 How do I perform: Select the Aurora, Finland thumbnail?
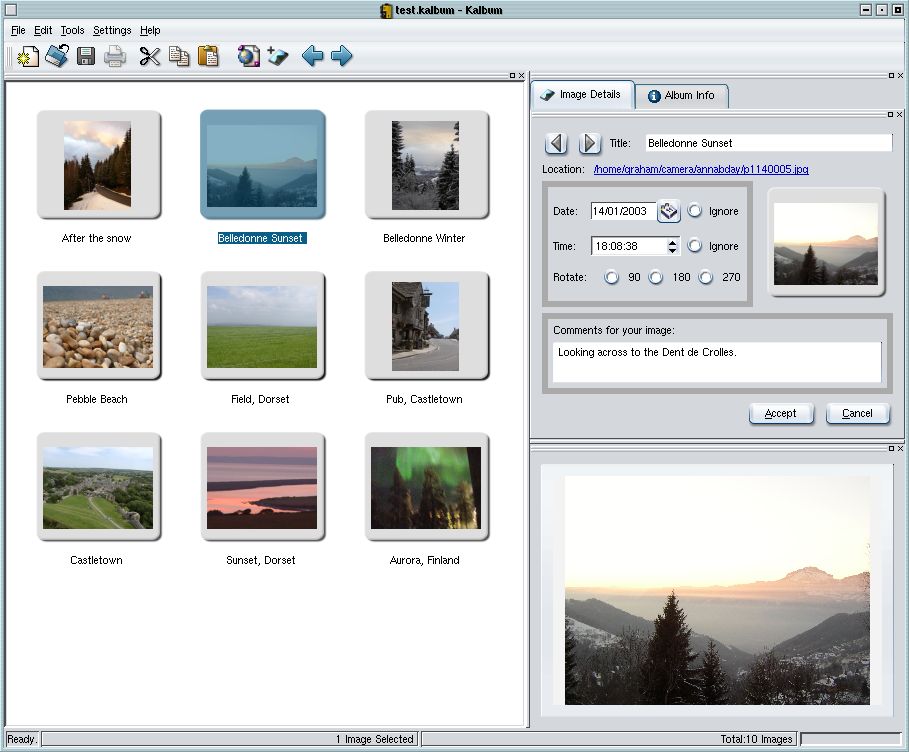pos(426,488)
